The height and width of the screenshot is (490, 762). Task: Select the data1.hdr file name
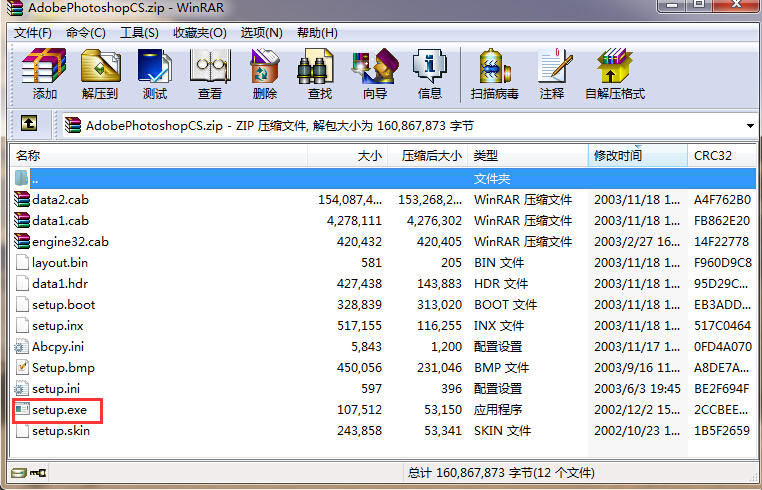(x=60, y=283)
